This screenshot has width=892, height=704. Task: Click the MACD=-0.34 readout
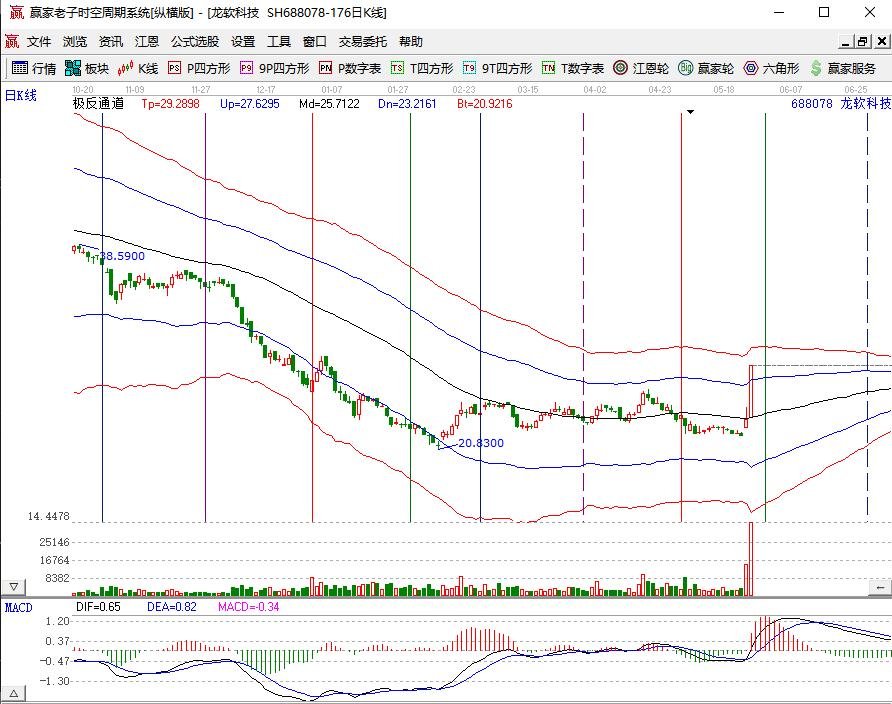(x=248, y=607)
